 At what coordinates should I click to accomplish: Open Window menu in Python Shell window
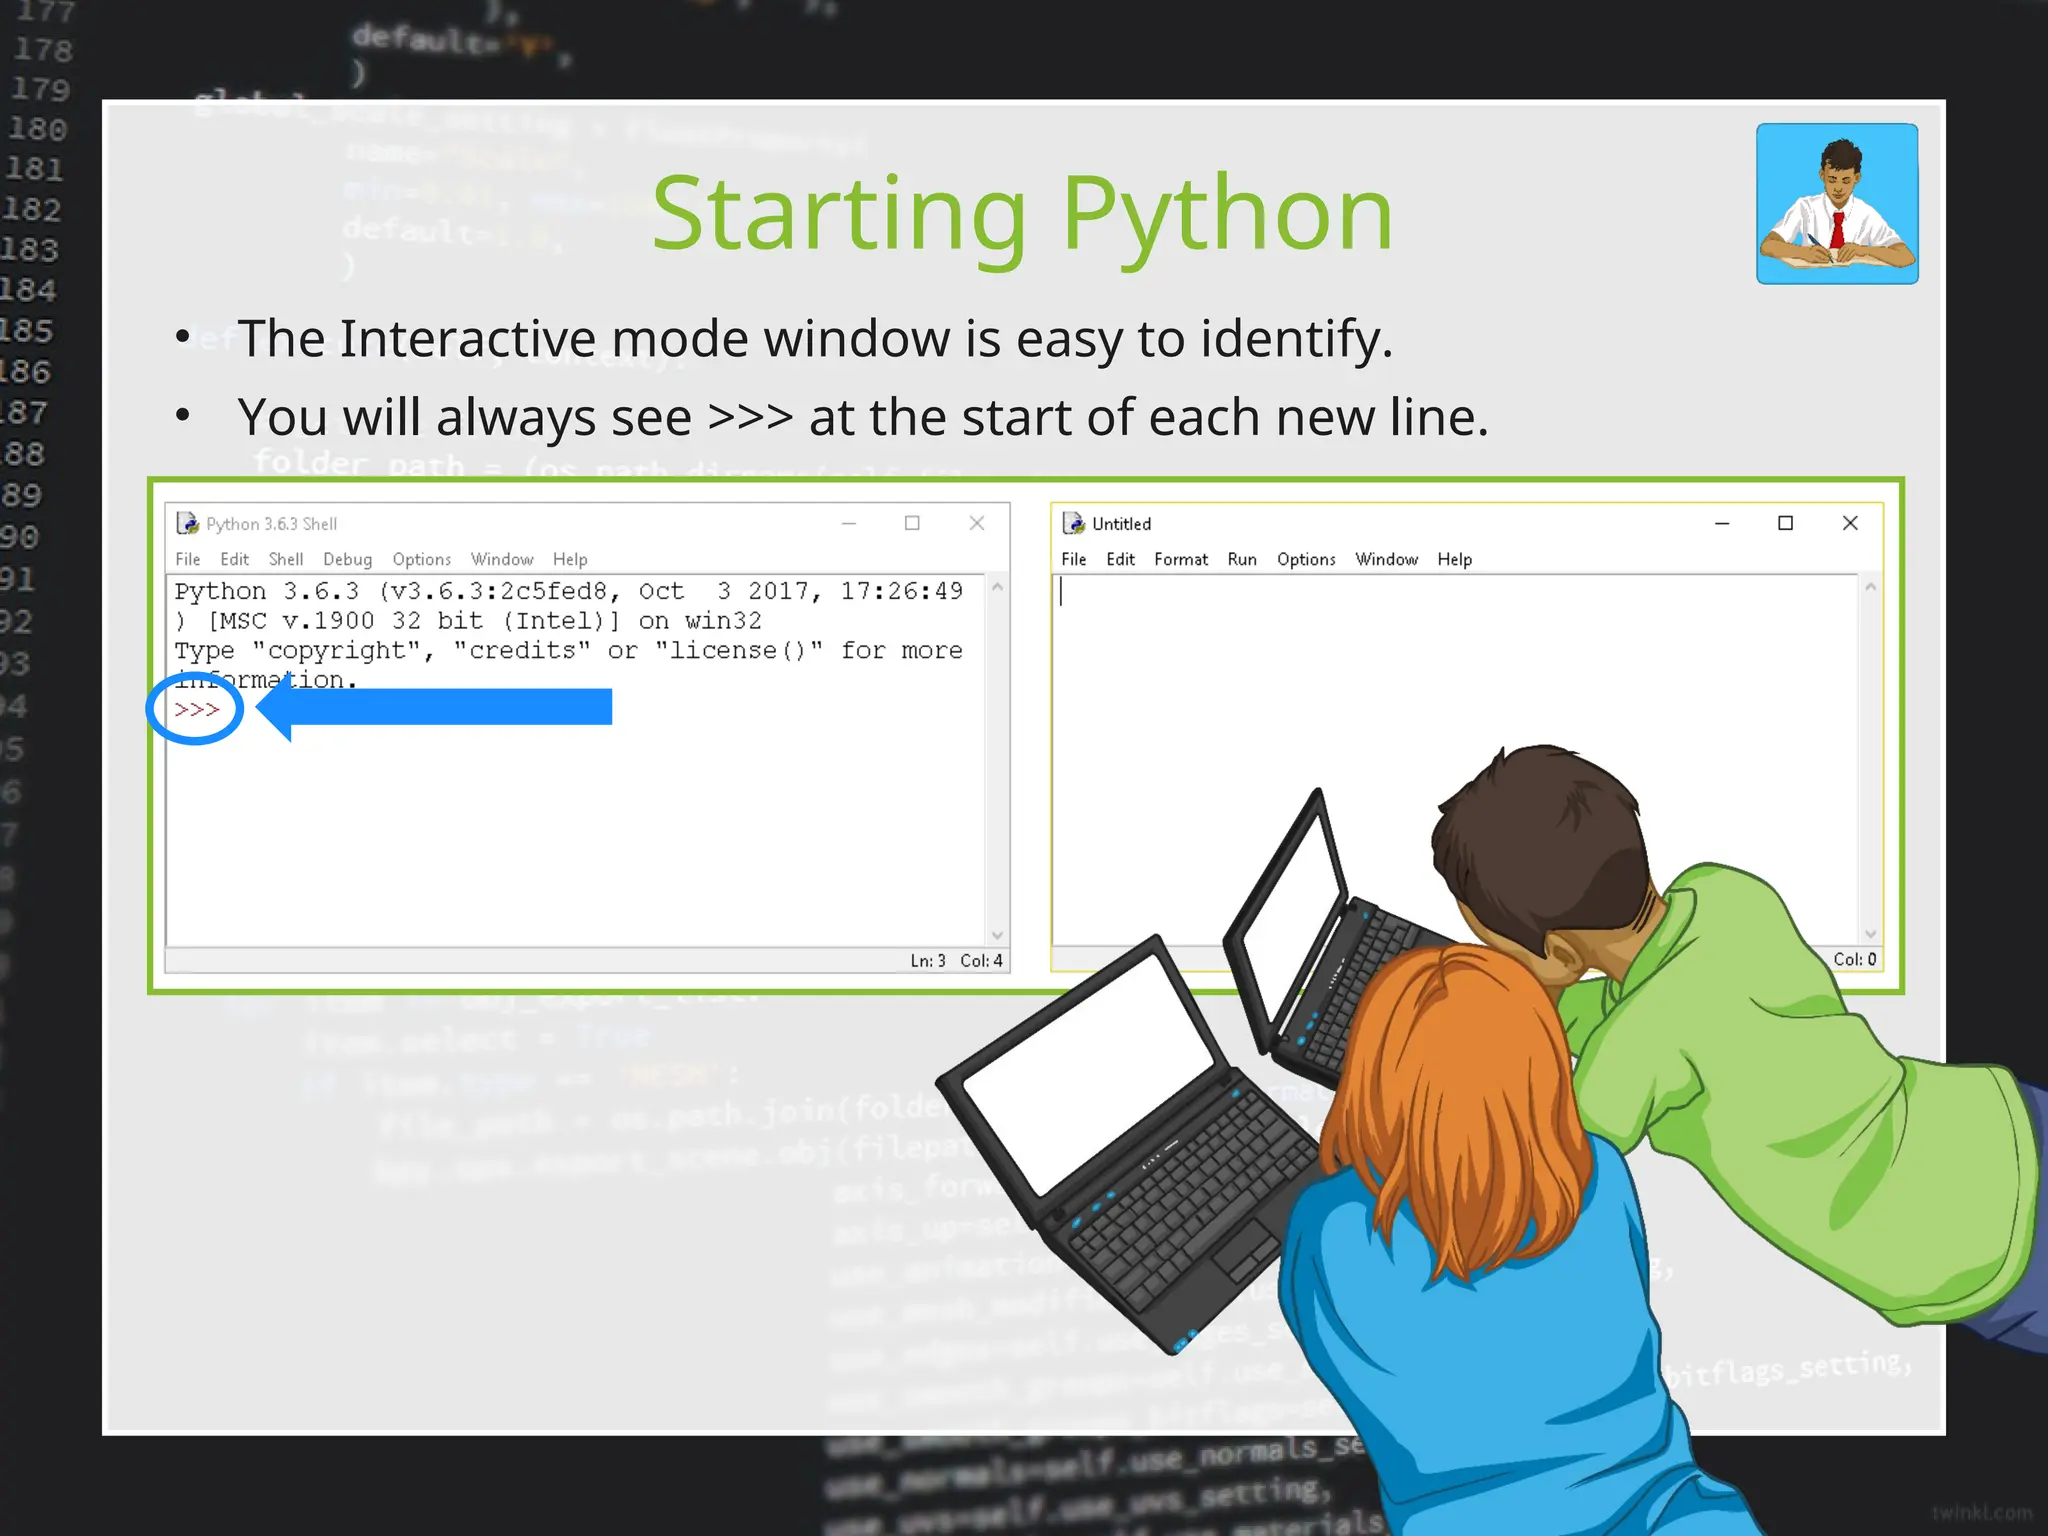502,559
